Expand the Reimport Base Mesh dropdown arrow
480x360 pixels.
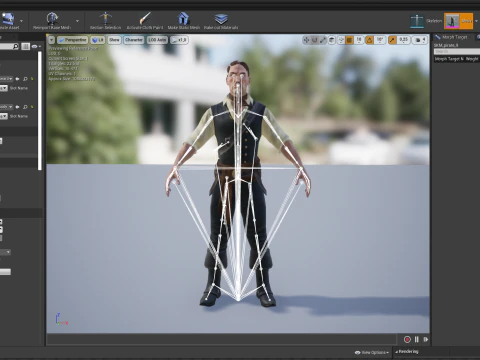coord(77,21)
